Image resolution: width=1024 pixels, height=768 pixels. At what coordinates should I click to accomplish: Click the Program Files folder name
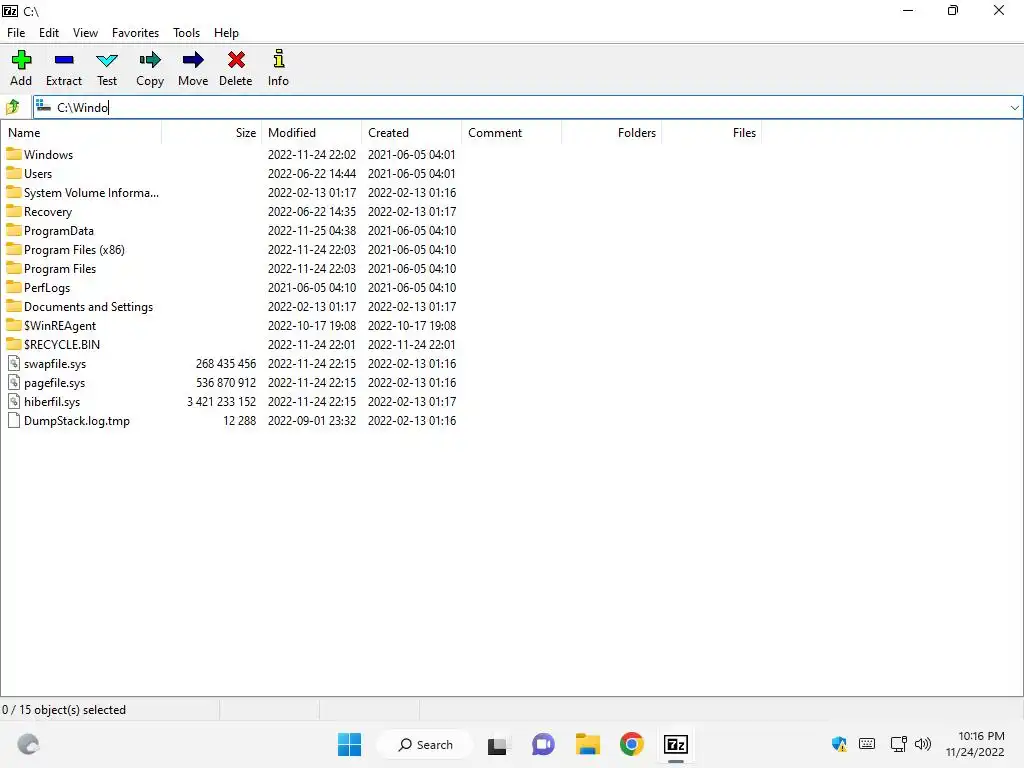coord(60,268)
